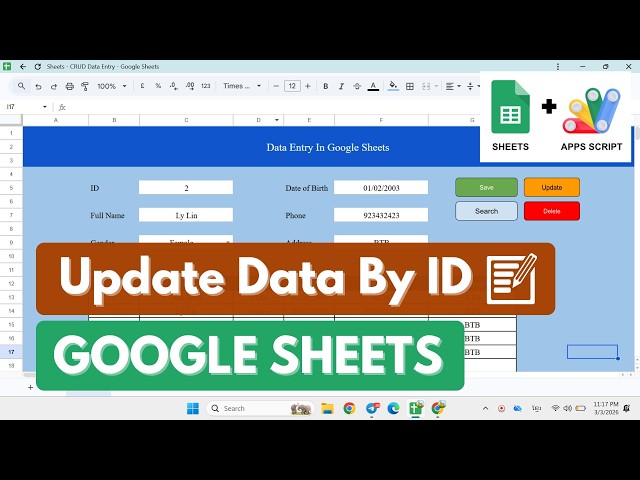The width and height of the screenshot is (640, 480).
Task: Open zoom level 100% dropdown
Action: click(112, 86)
